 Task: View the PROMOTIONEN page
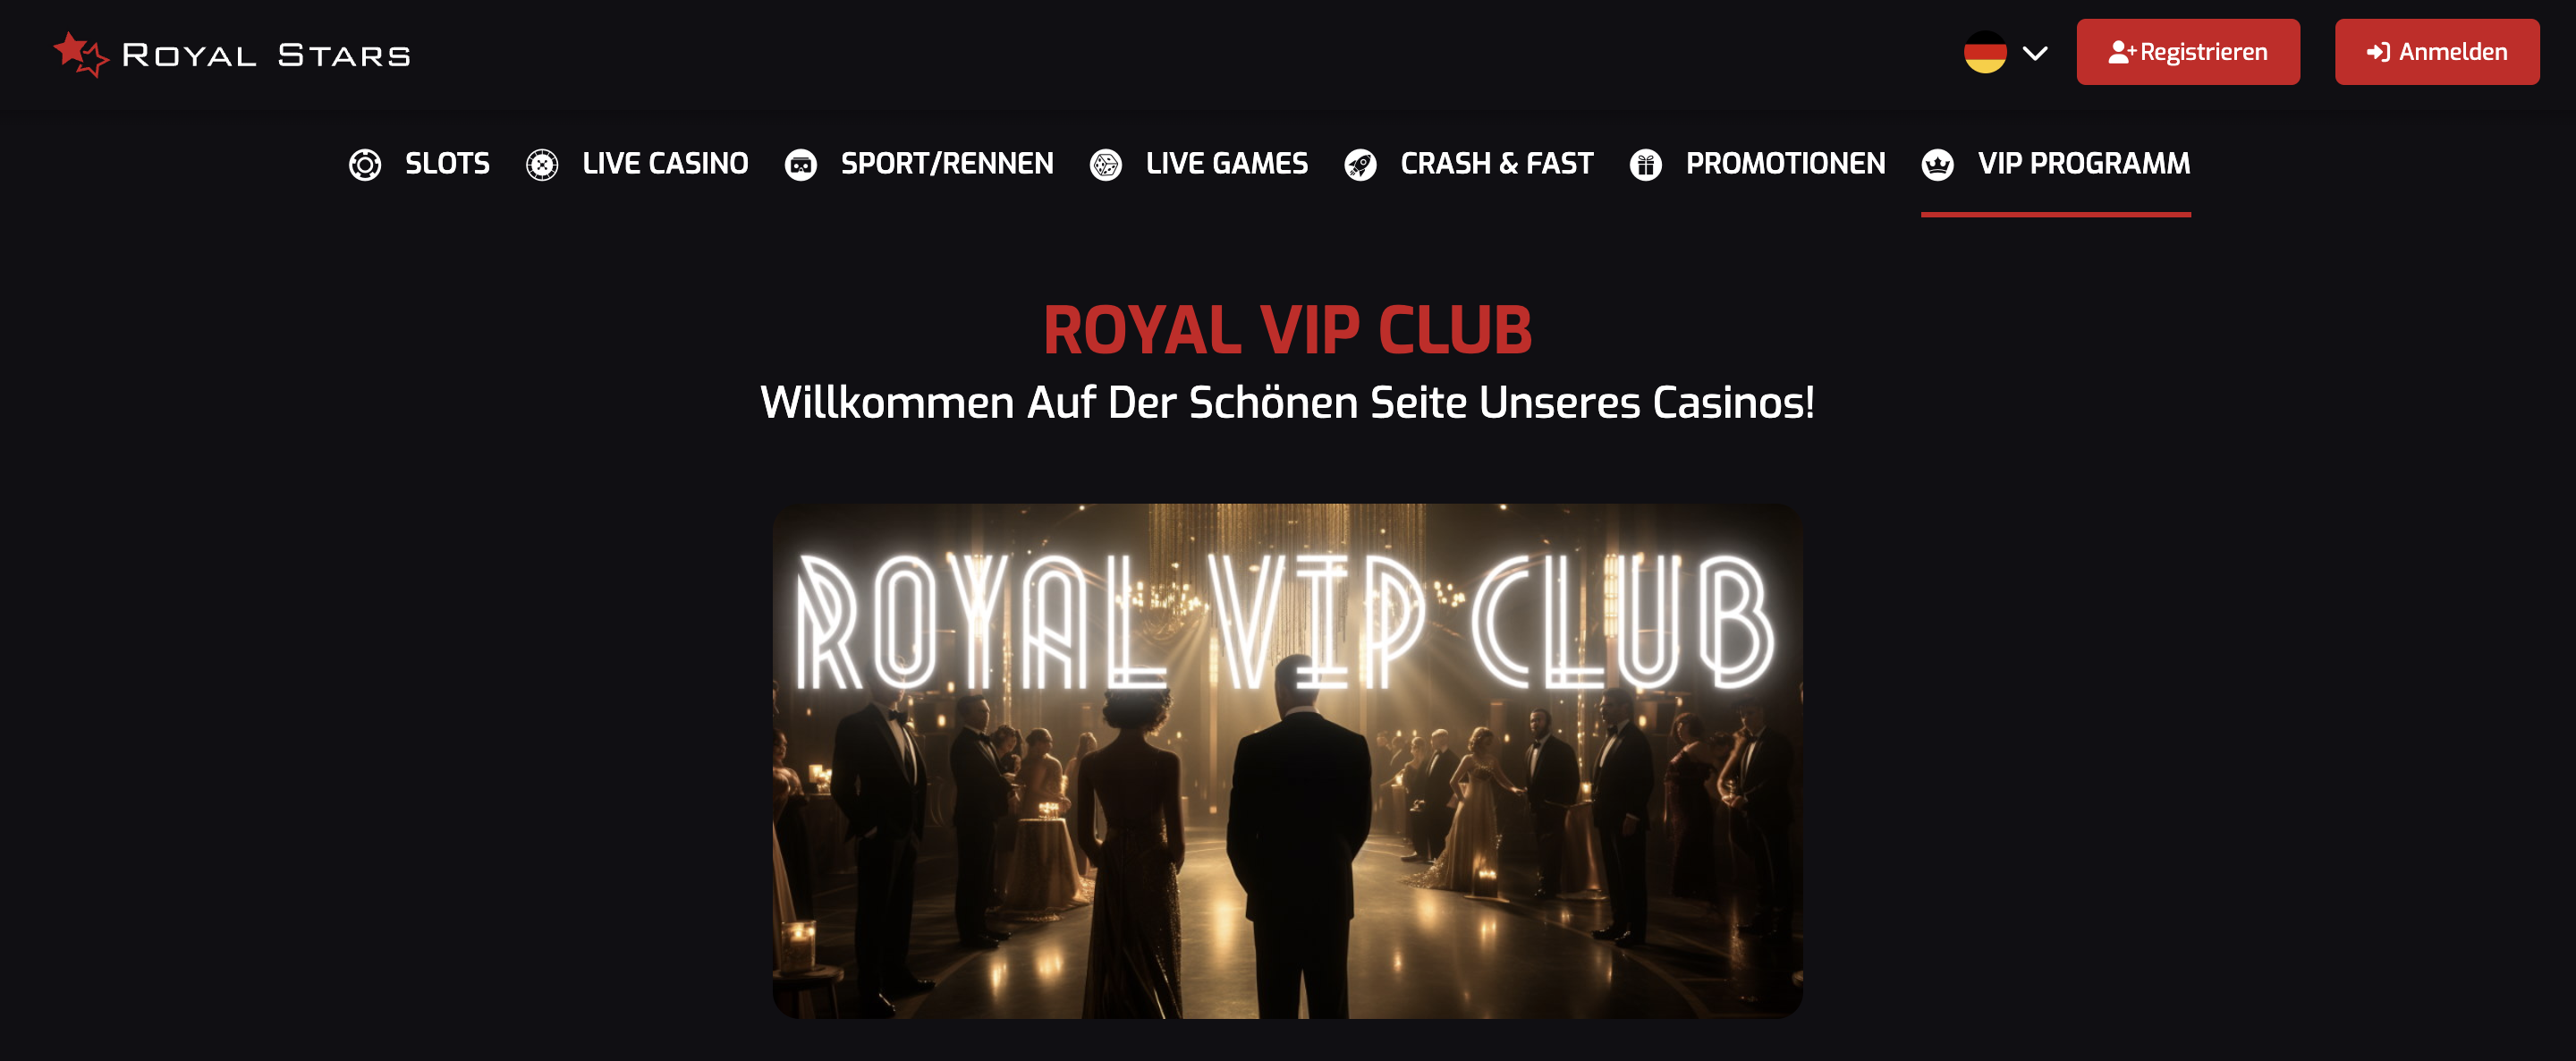point(1785,164)
